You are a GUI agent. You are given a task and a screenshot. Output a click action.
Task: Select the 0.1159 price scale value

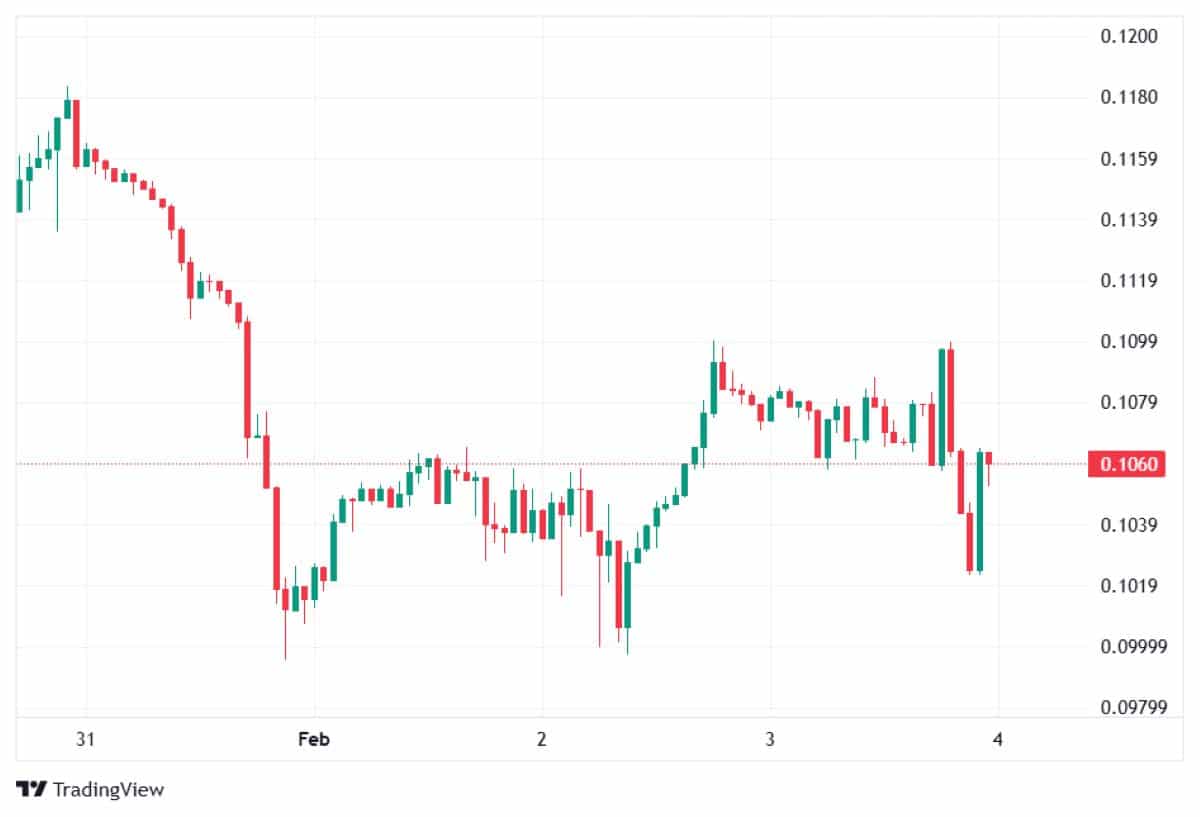pyautogui.click(x=1128, y=159)
